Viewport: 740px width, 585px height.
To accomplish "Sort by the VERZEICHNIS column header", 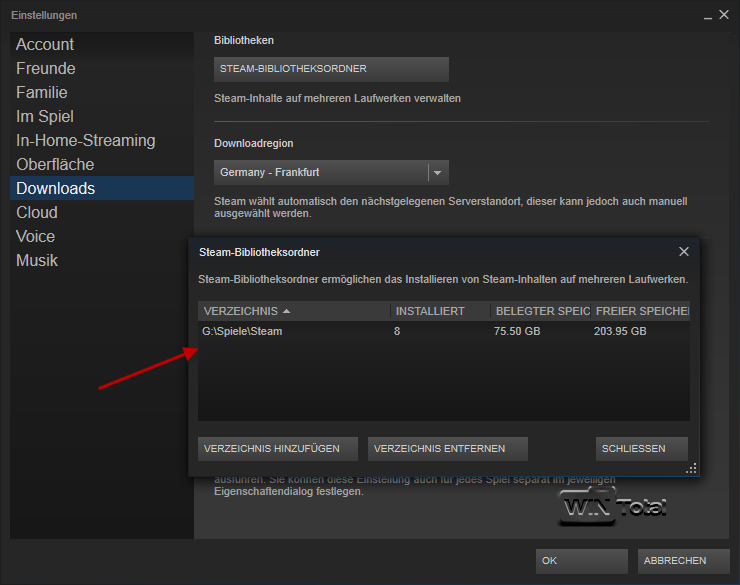I will (x=294, y=311).
